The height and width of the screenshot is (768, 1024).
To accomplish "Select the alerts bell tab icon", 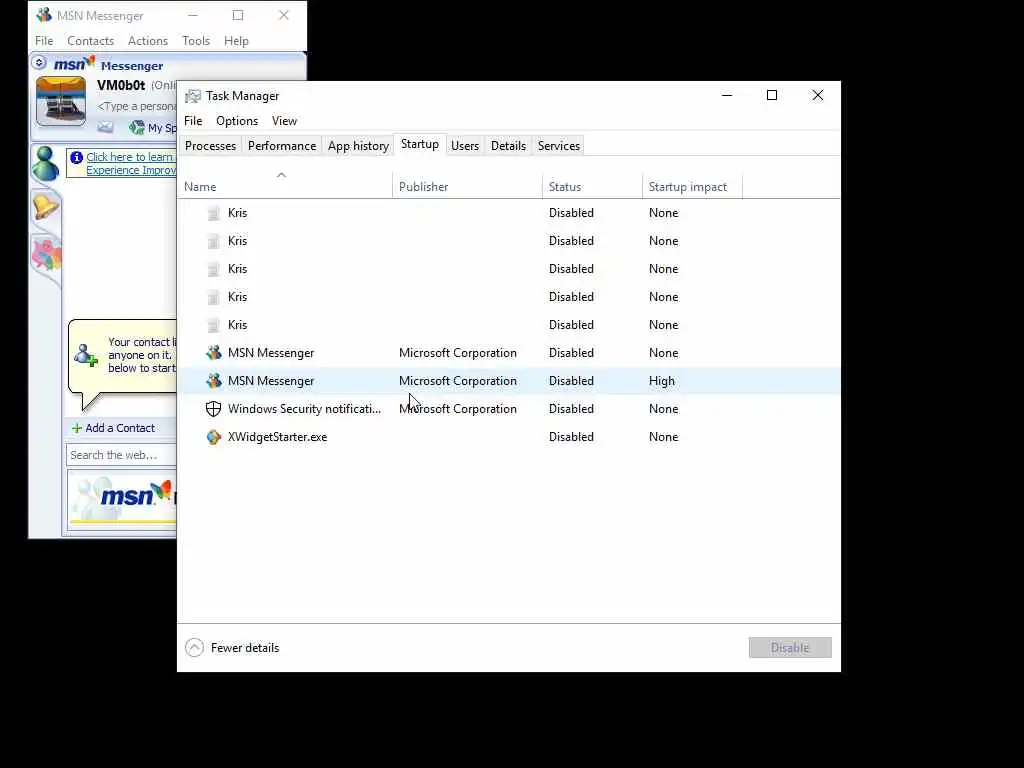I will pos(46,207).
